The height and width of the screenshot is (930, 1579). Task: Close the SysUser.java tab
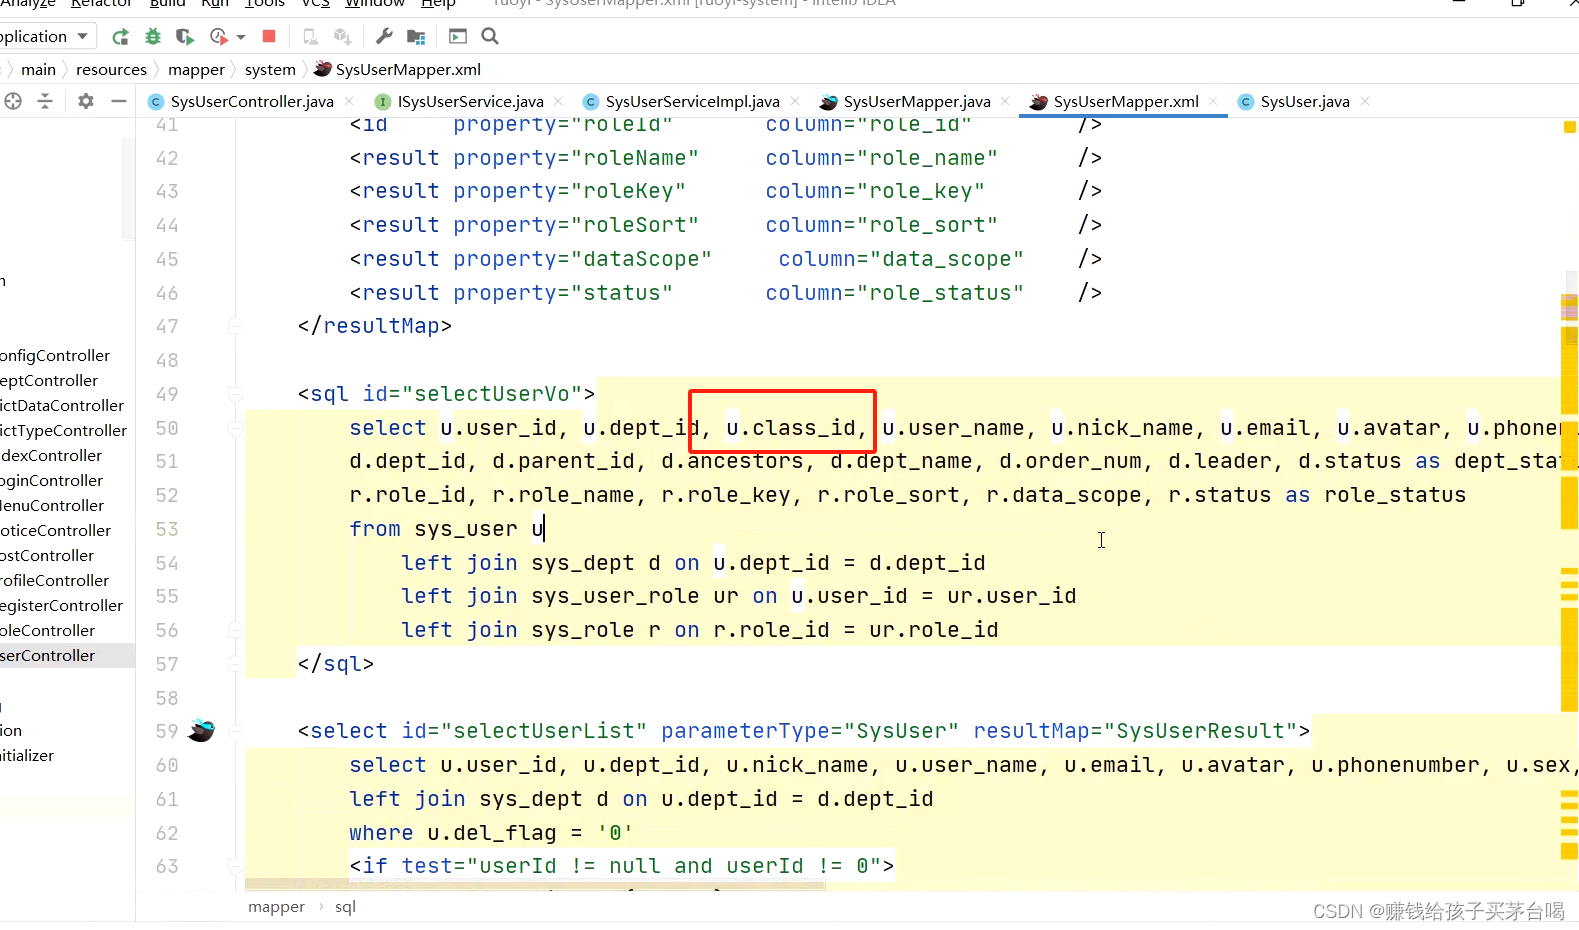(1365, 101)
